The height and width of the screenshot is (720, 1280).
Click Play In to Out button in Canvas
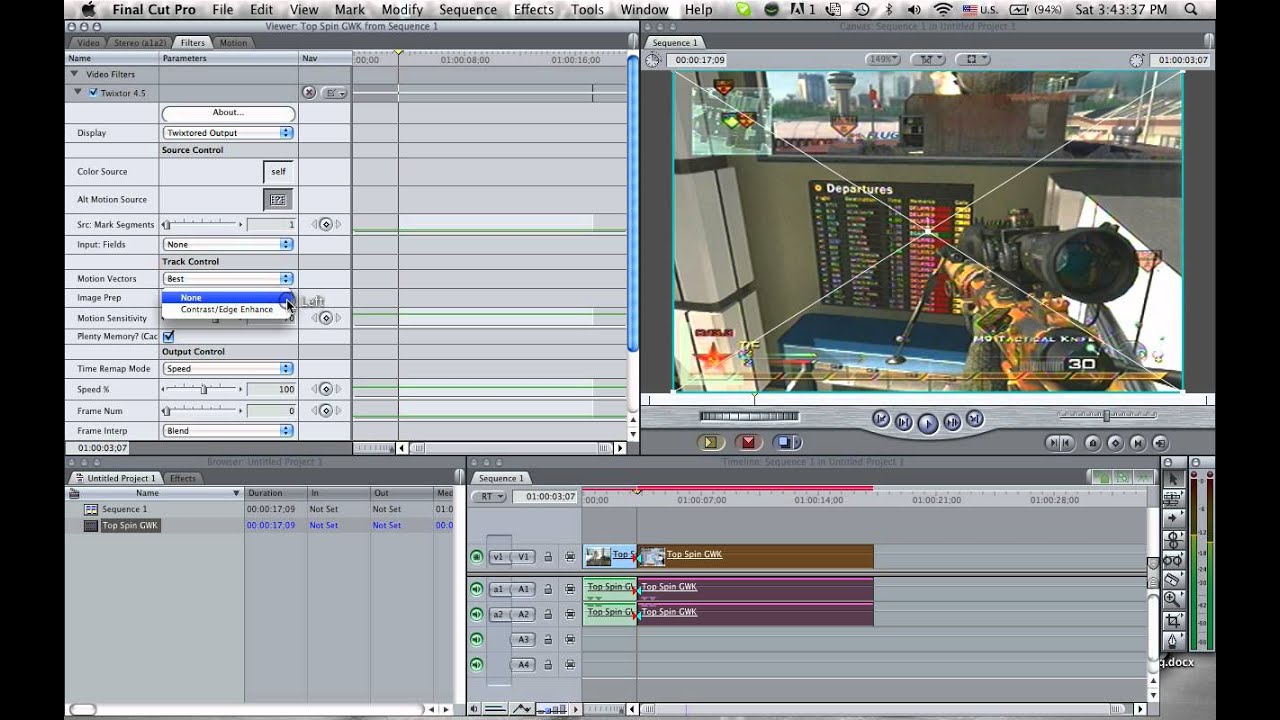(903, 422)
